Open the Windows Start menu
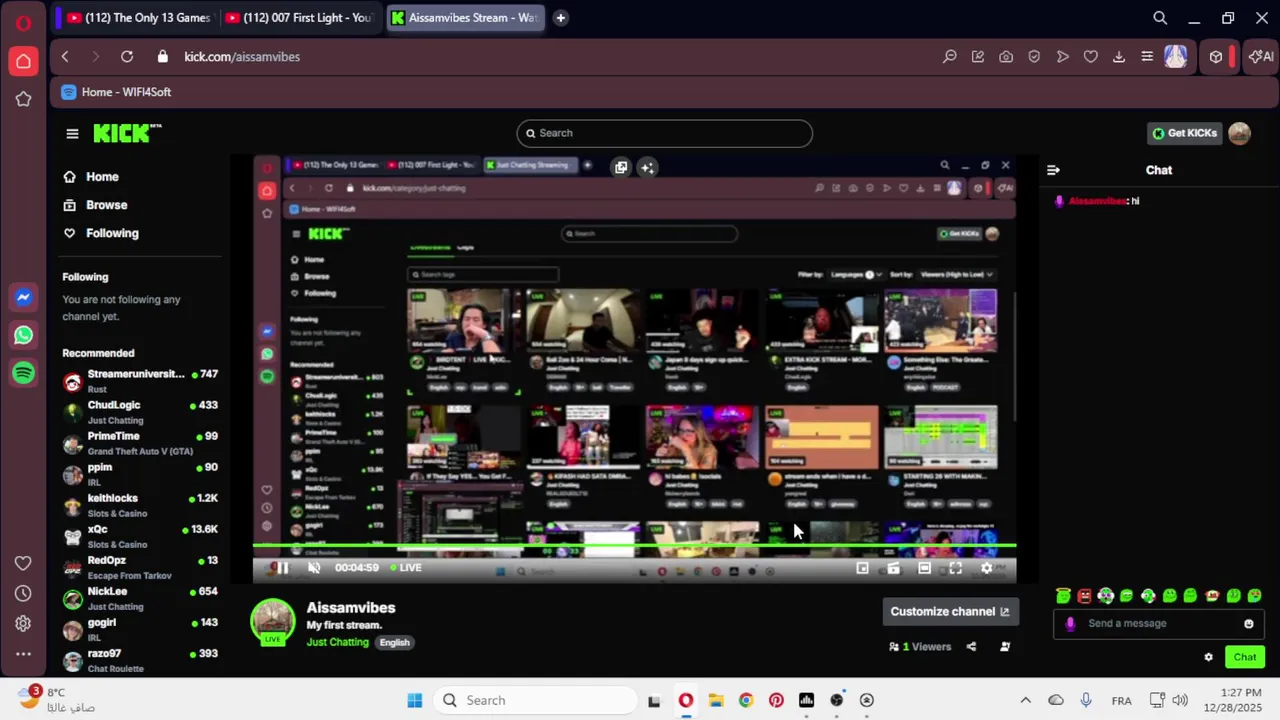The height and width of the screenshot is (720, 1280). tap(414, 700)
